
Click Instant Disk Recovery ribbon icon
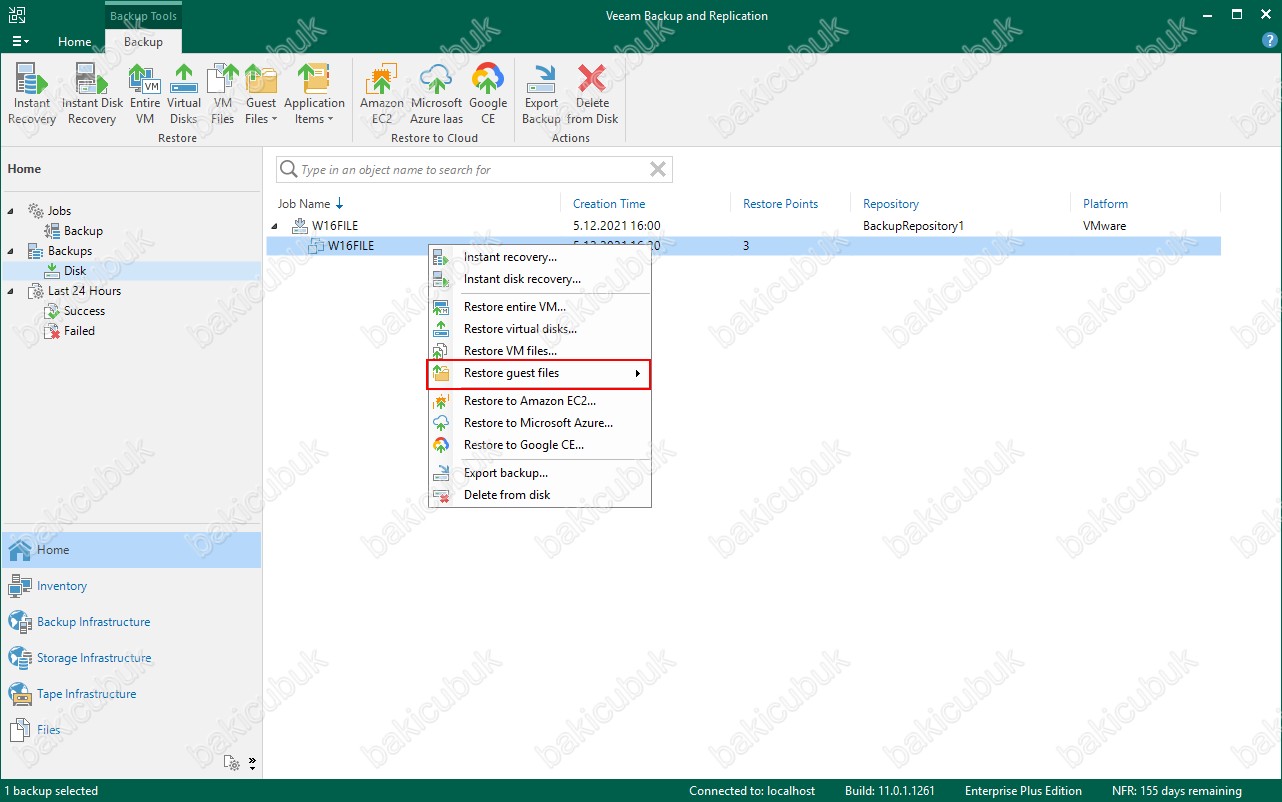[x=92, y=95]
